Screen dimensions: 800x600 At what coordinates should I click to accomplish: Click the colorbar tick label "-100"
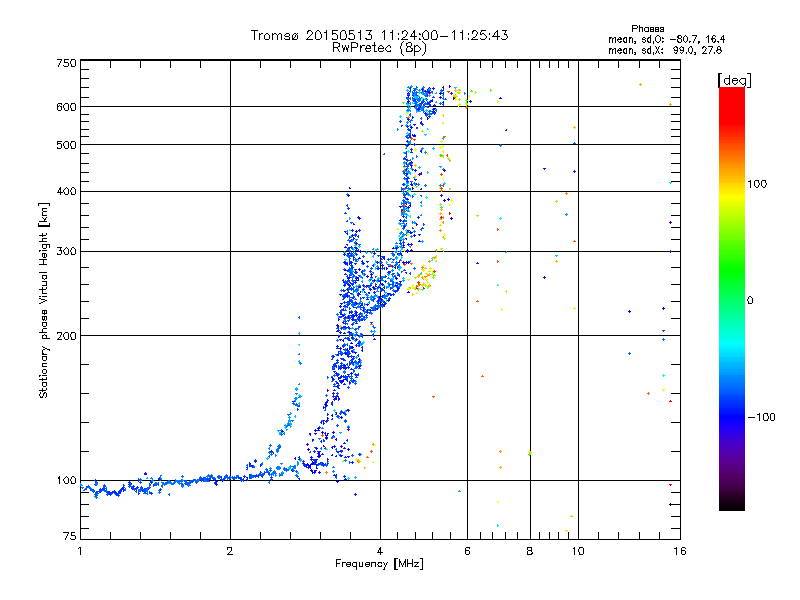pos(761,417)
